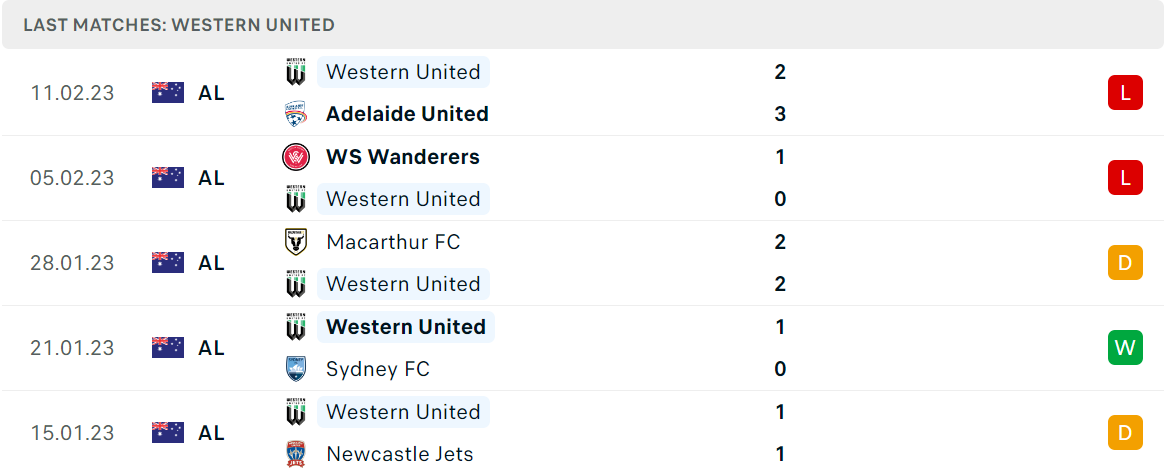Screen dimensions: 1164x475
Task: Open the WS Wanderers team link
Action: (x=403, y=157)
